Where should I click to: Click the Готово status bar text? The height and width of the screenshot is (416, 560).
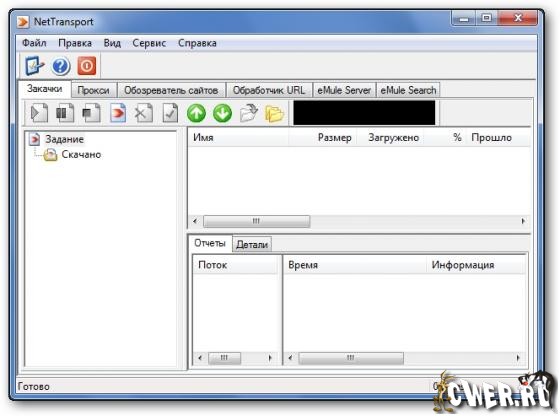click(34, 386)
